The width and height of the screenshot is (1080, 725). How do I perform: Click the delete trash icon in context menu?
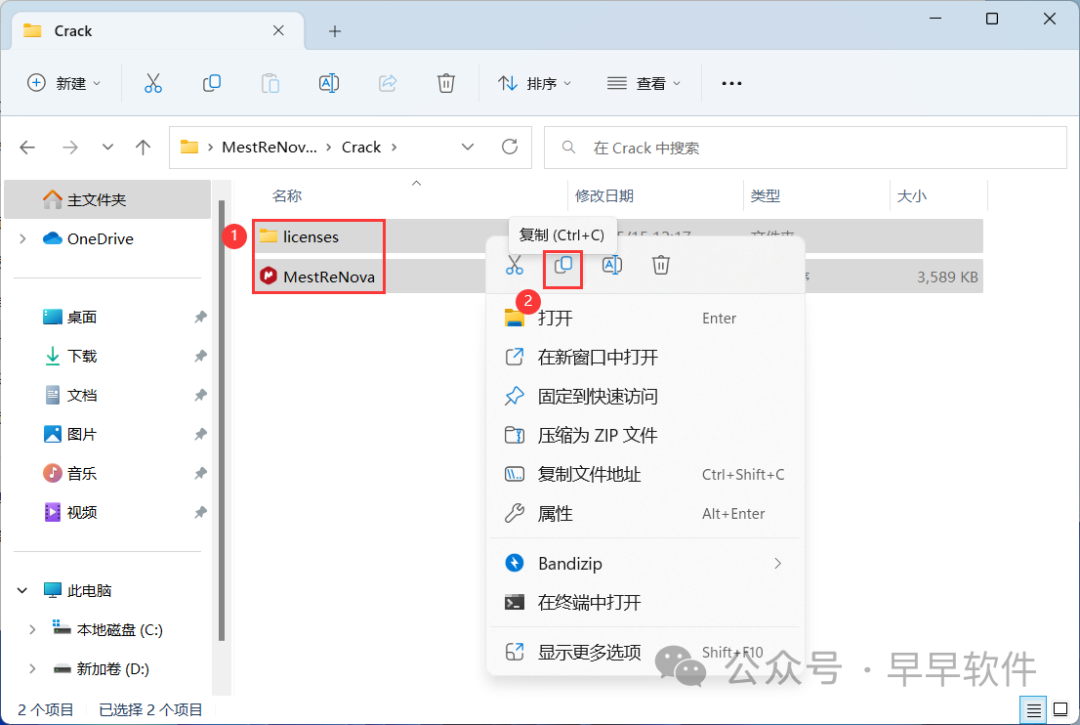[661, 265]
